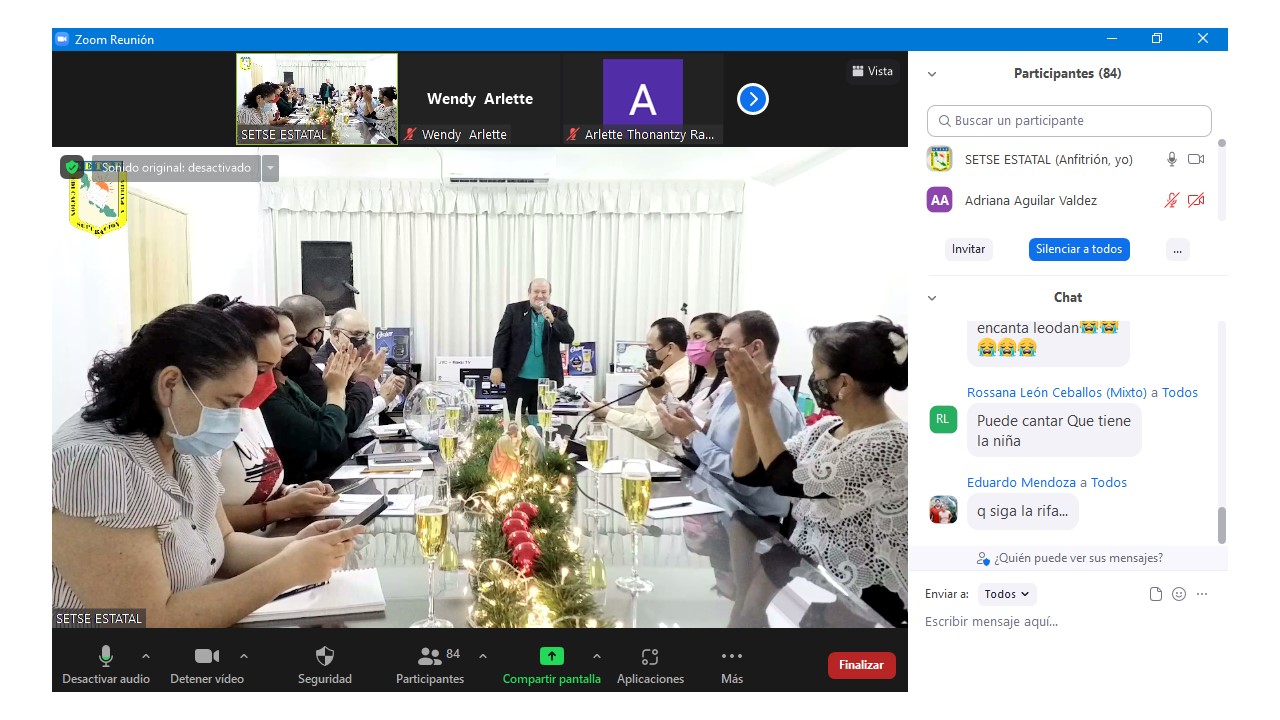Click the Desactivar audio microphone icon
This screenshot has width=1280, height=720.
coord(106,656)
